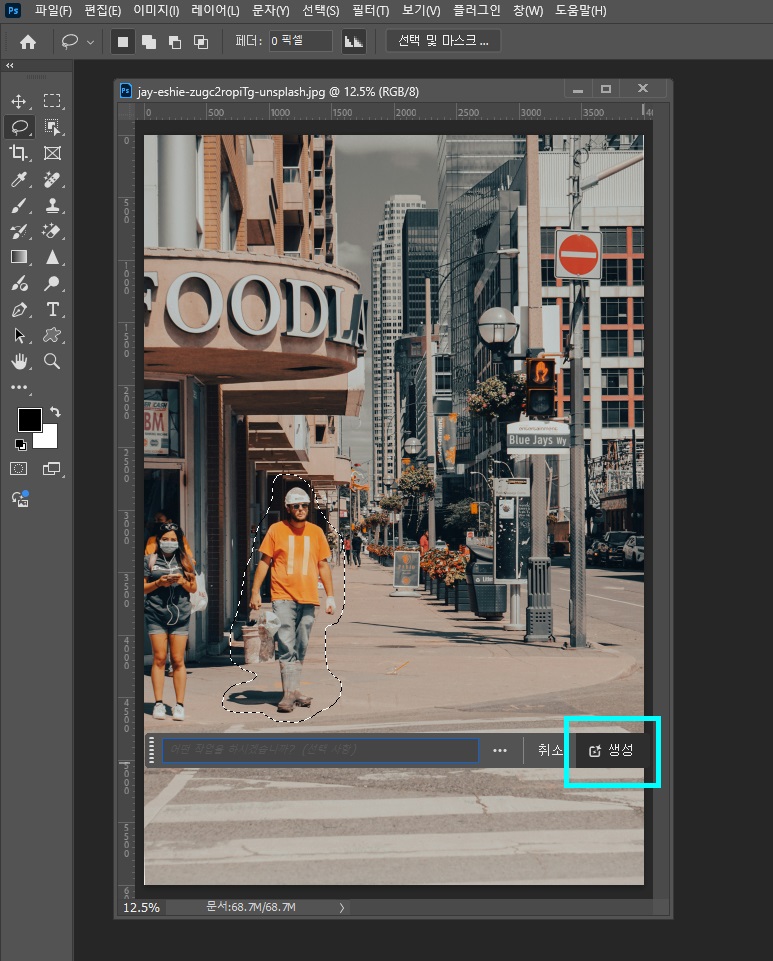Select the Spot Healing Brush tool
The width and height of the screenshot is (773, 961).
[52, 179]
